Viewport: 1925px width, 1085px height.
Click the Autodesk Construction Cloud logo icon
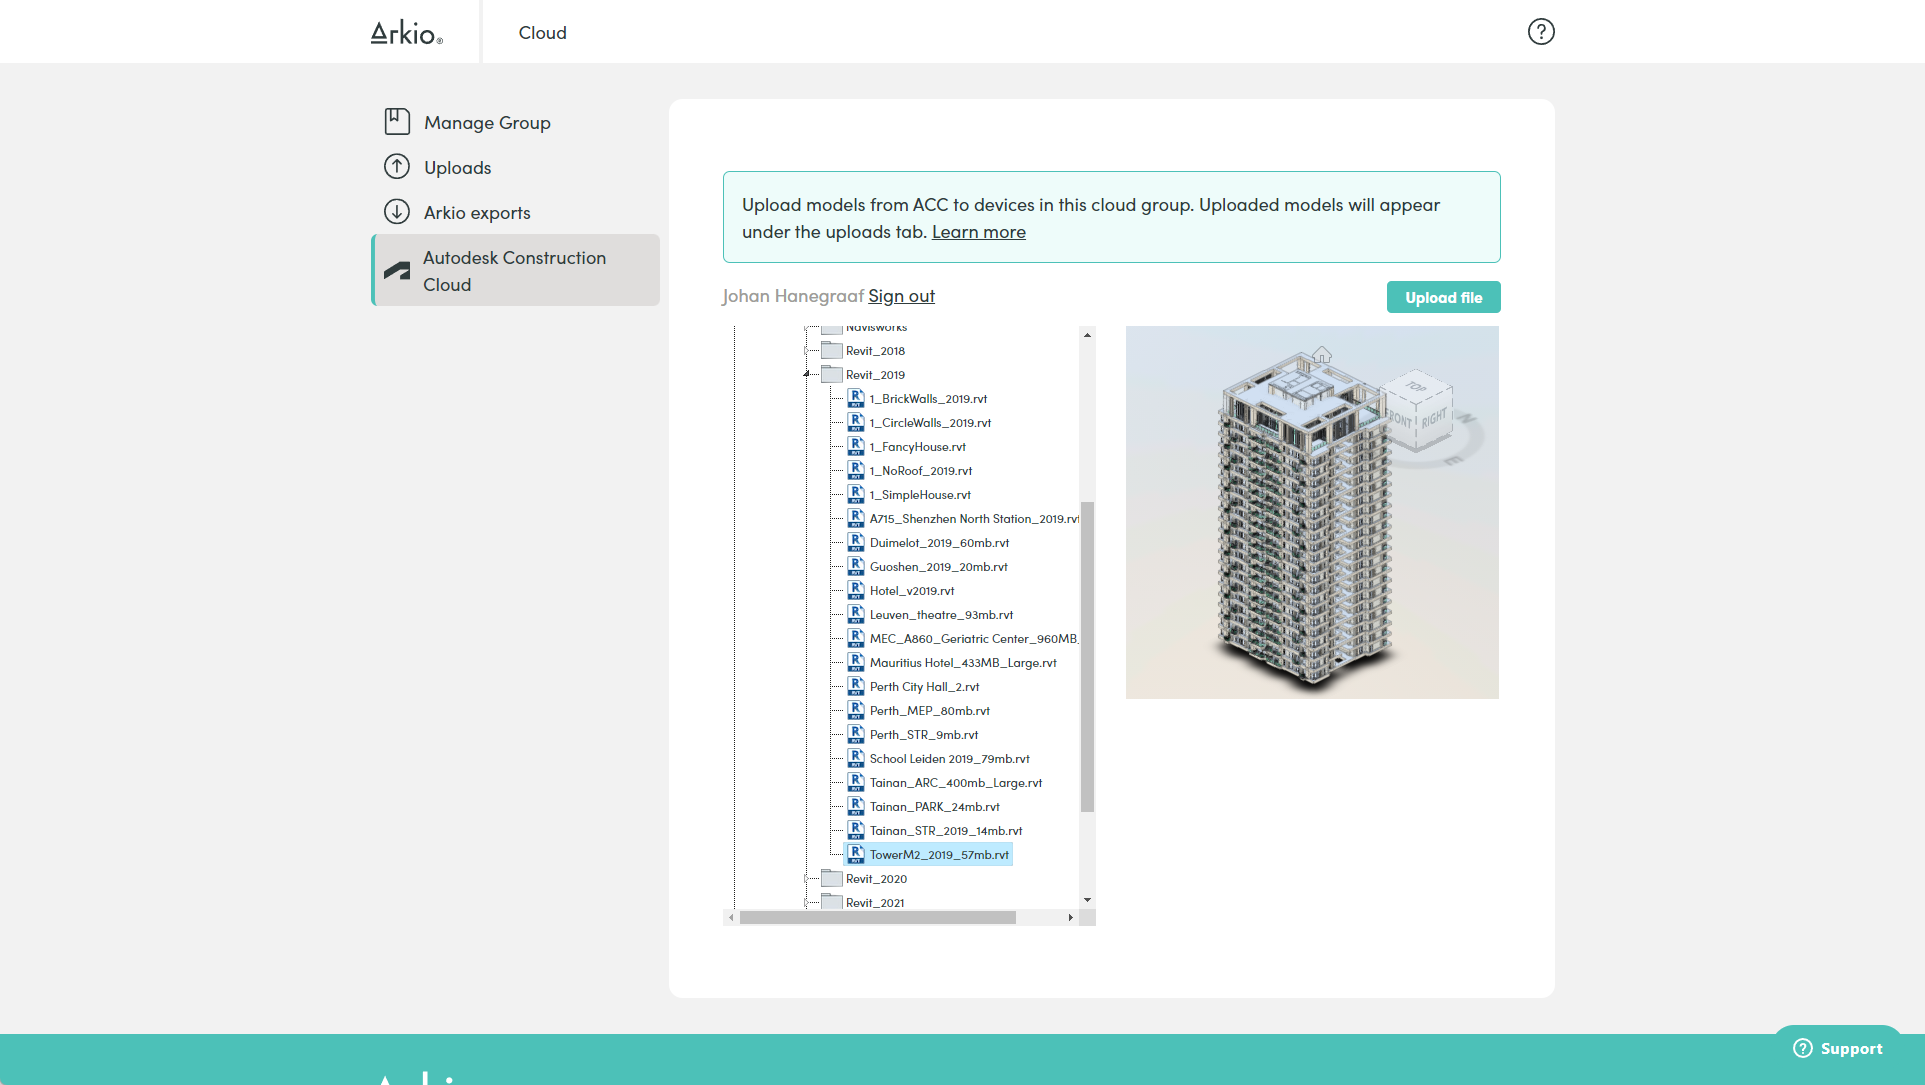[x=398, y=271]
